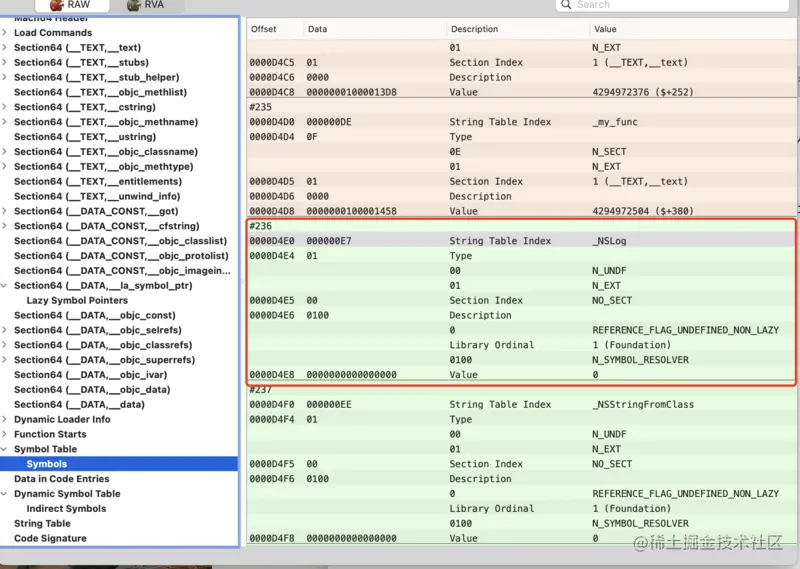
Task: Select Section64 (__TEXT,__unwind_info)
Action: click(x=97, y=196)
